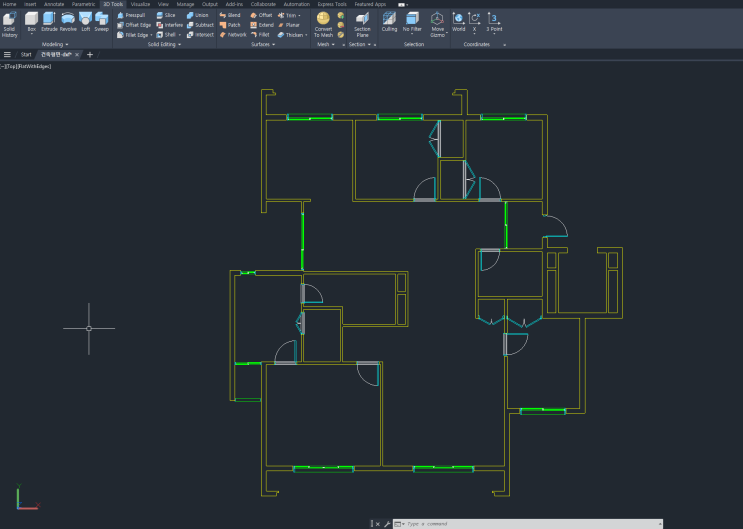Switch to the Insert ribbon tab
Image resolution: width=743 pixels, height=529 pixels.
coord(30,4)
